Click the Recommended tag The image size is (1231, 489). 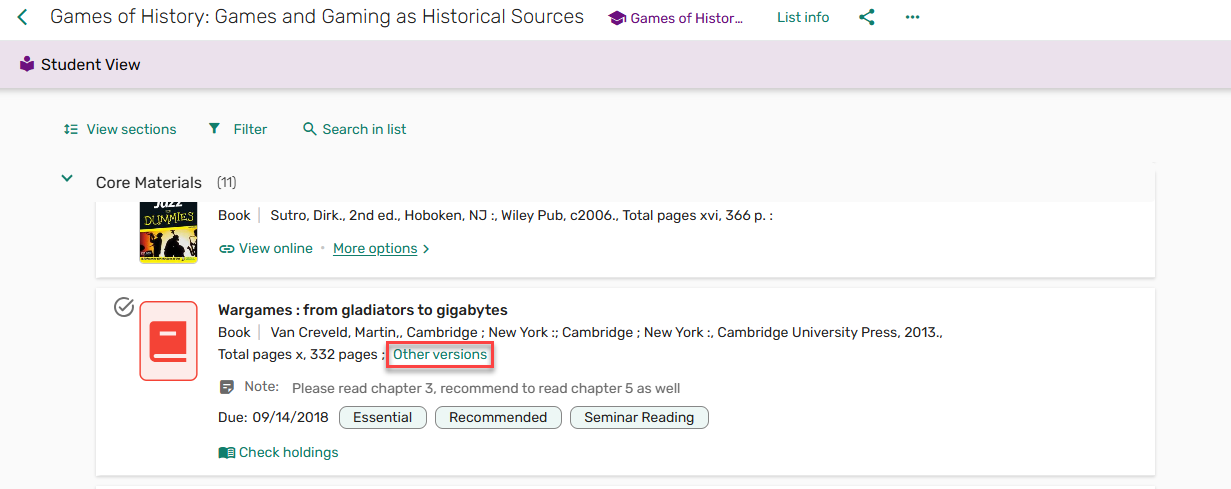tap(498, 417)
